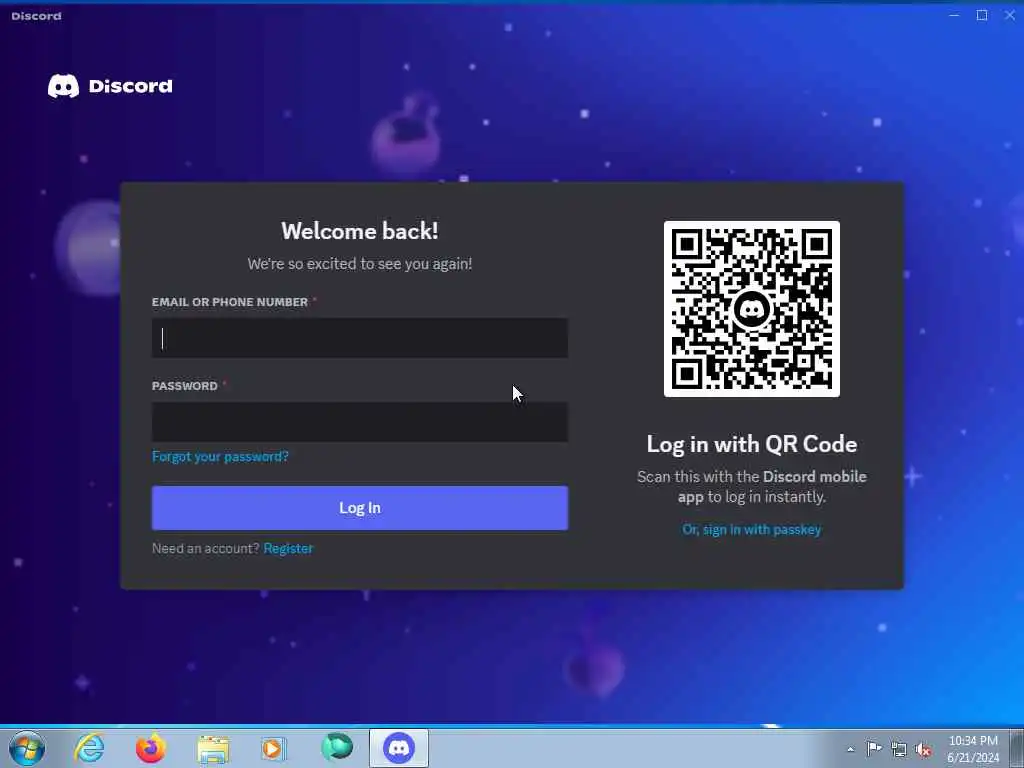Launch Internet Explorer from taskbar

tap(89, 748)
